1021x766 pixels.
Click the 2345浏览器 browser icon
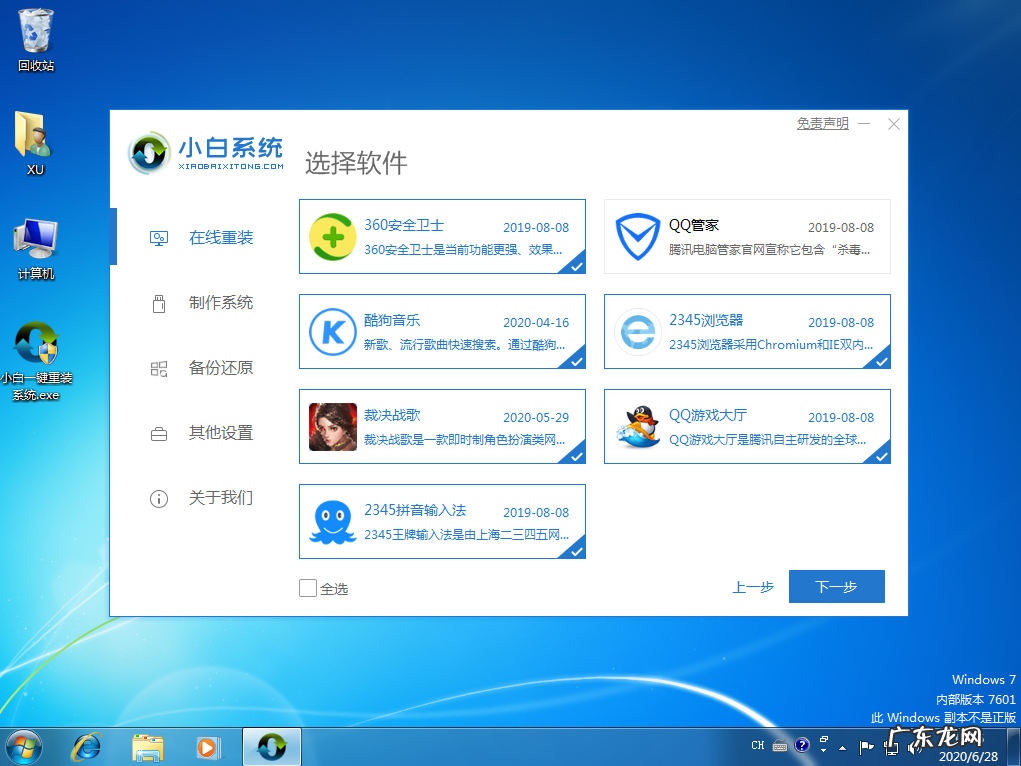point(637,332)
